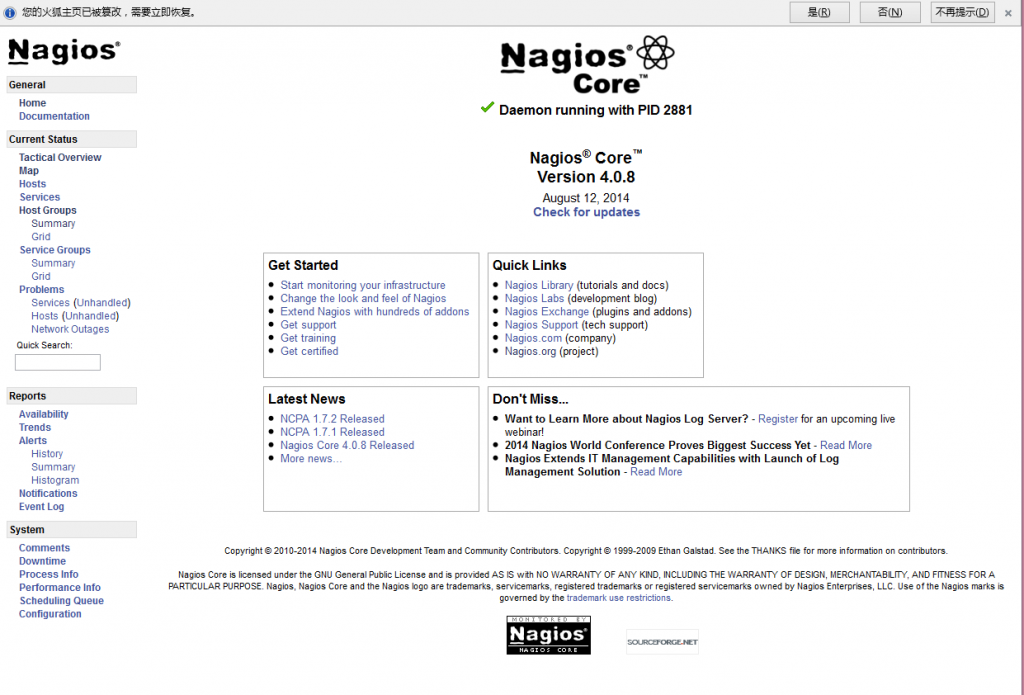The width and height of the screenshot is (1024, 695).
Task: Open Grid under Host Groups
Action: 41,236
